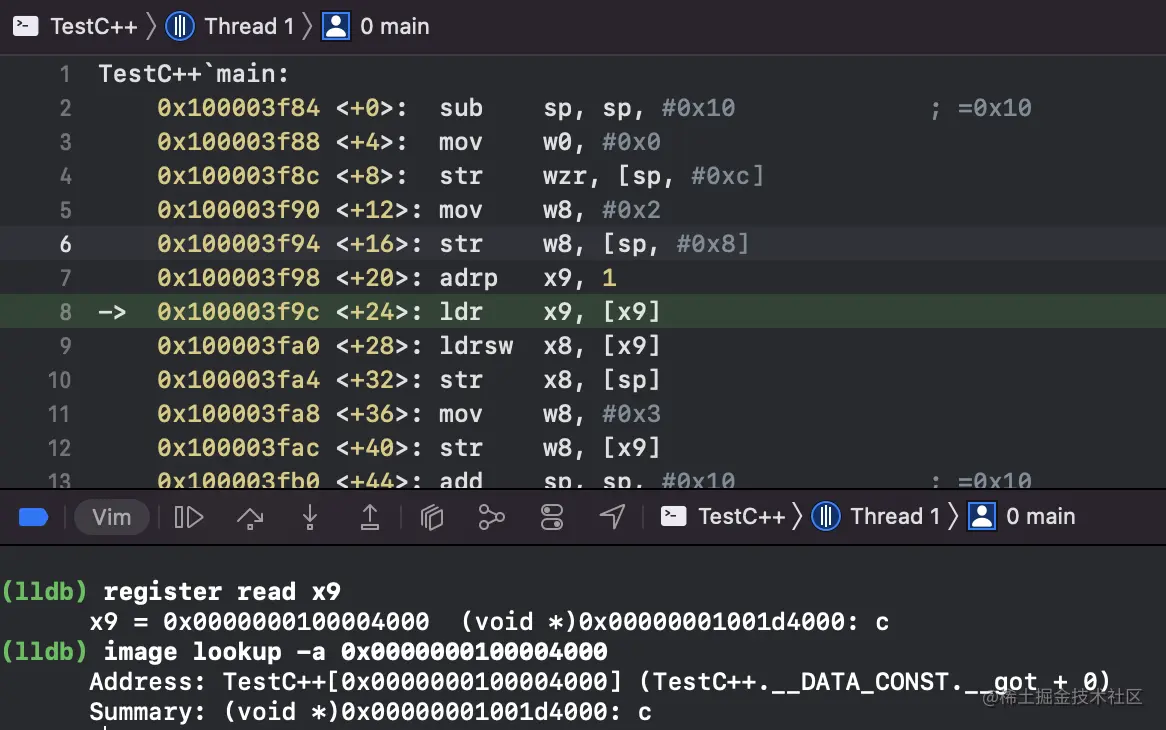
Task: Click address 0x100003f94
Action: point(239,245)
